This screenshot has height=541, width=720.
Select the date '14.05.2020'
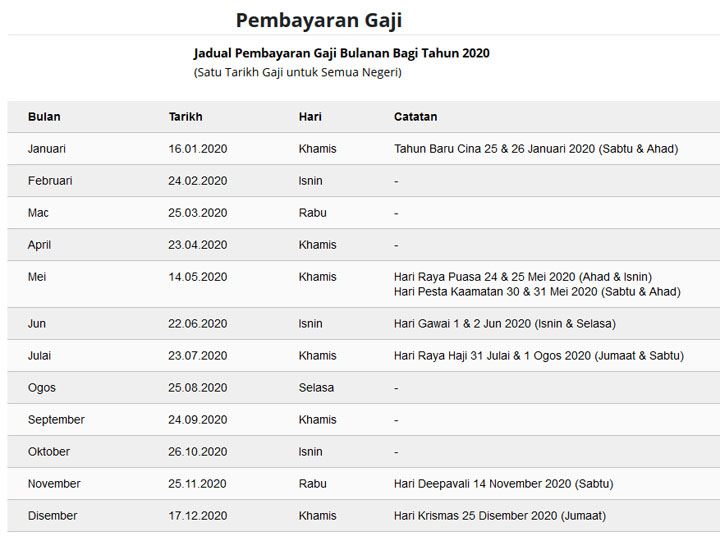pos(197,277)
